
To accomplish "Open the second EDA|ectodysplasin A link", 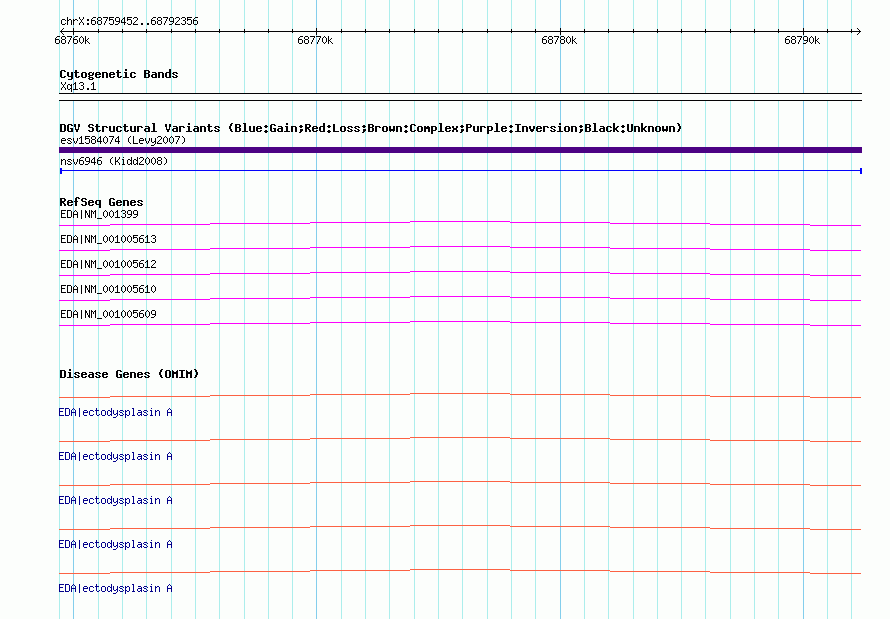I will point(115,457).
